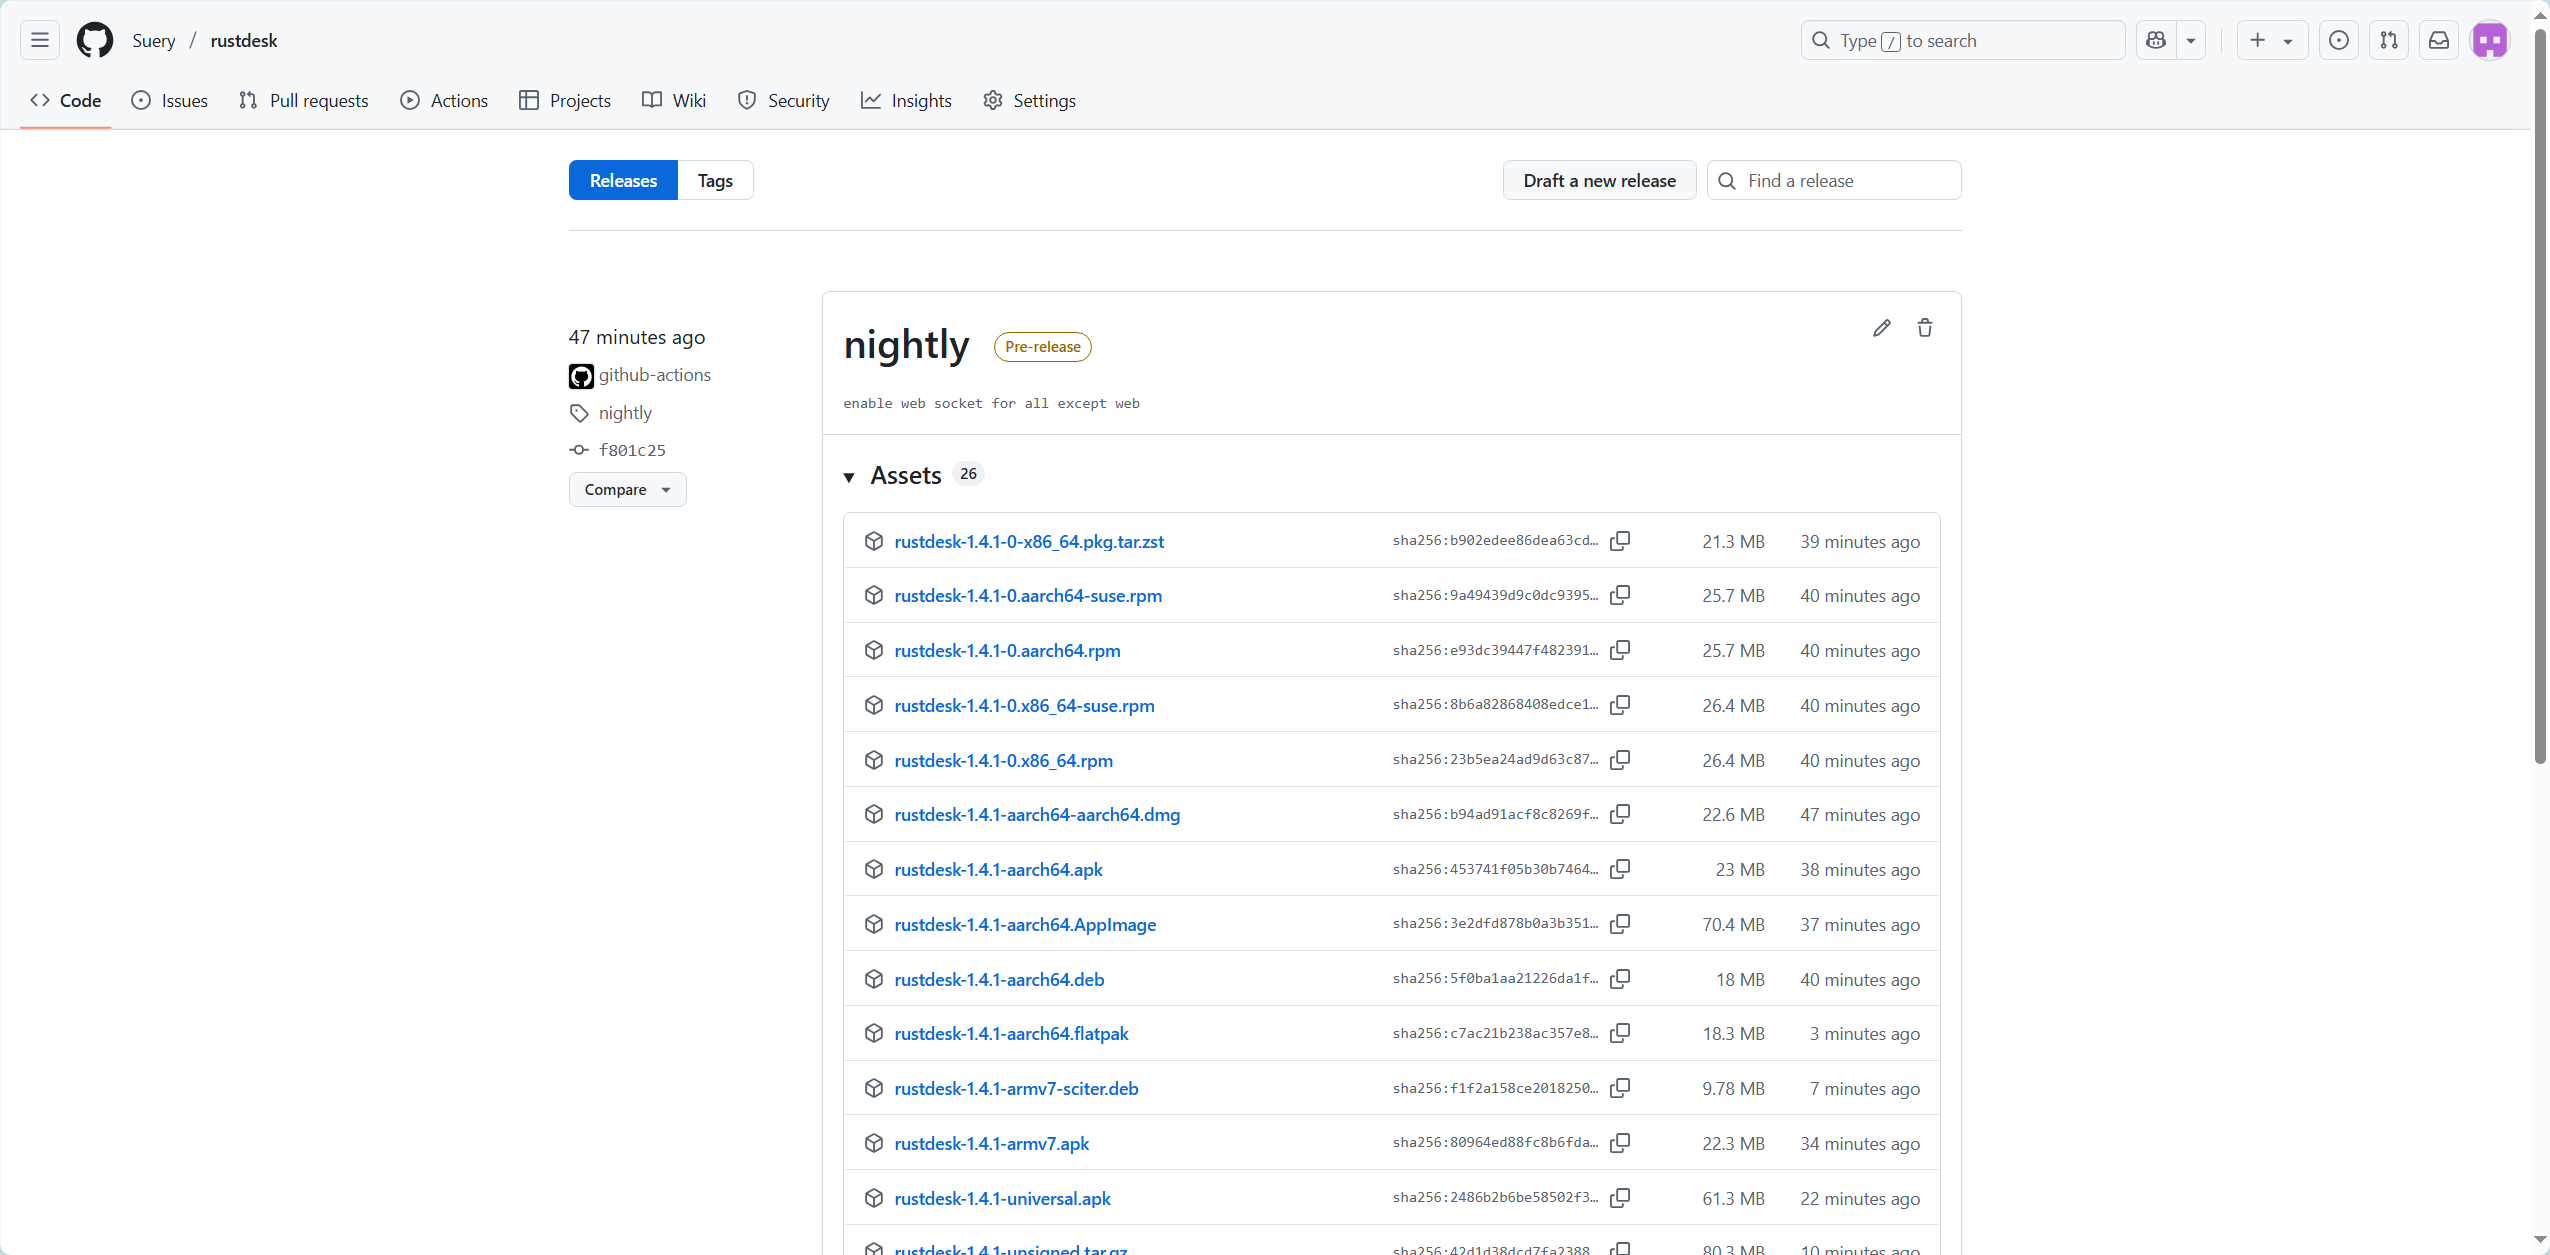Open Copilot chat icon
Screen dimensions: 2550x1255
(x=2156, y=40)
